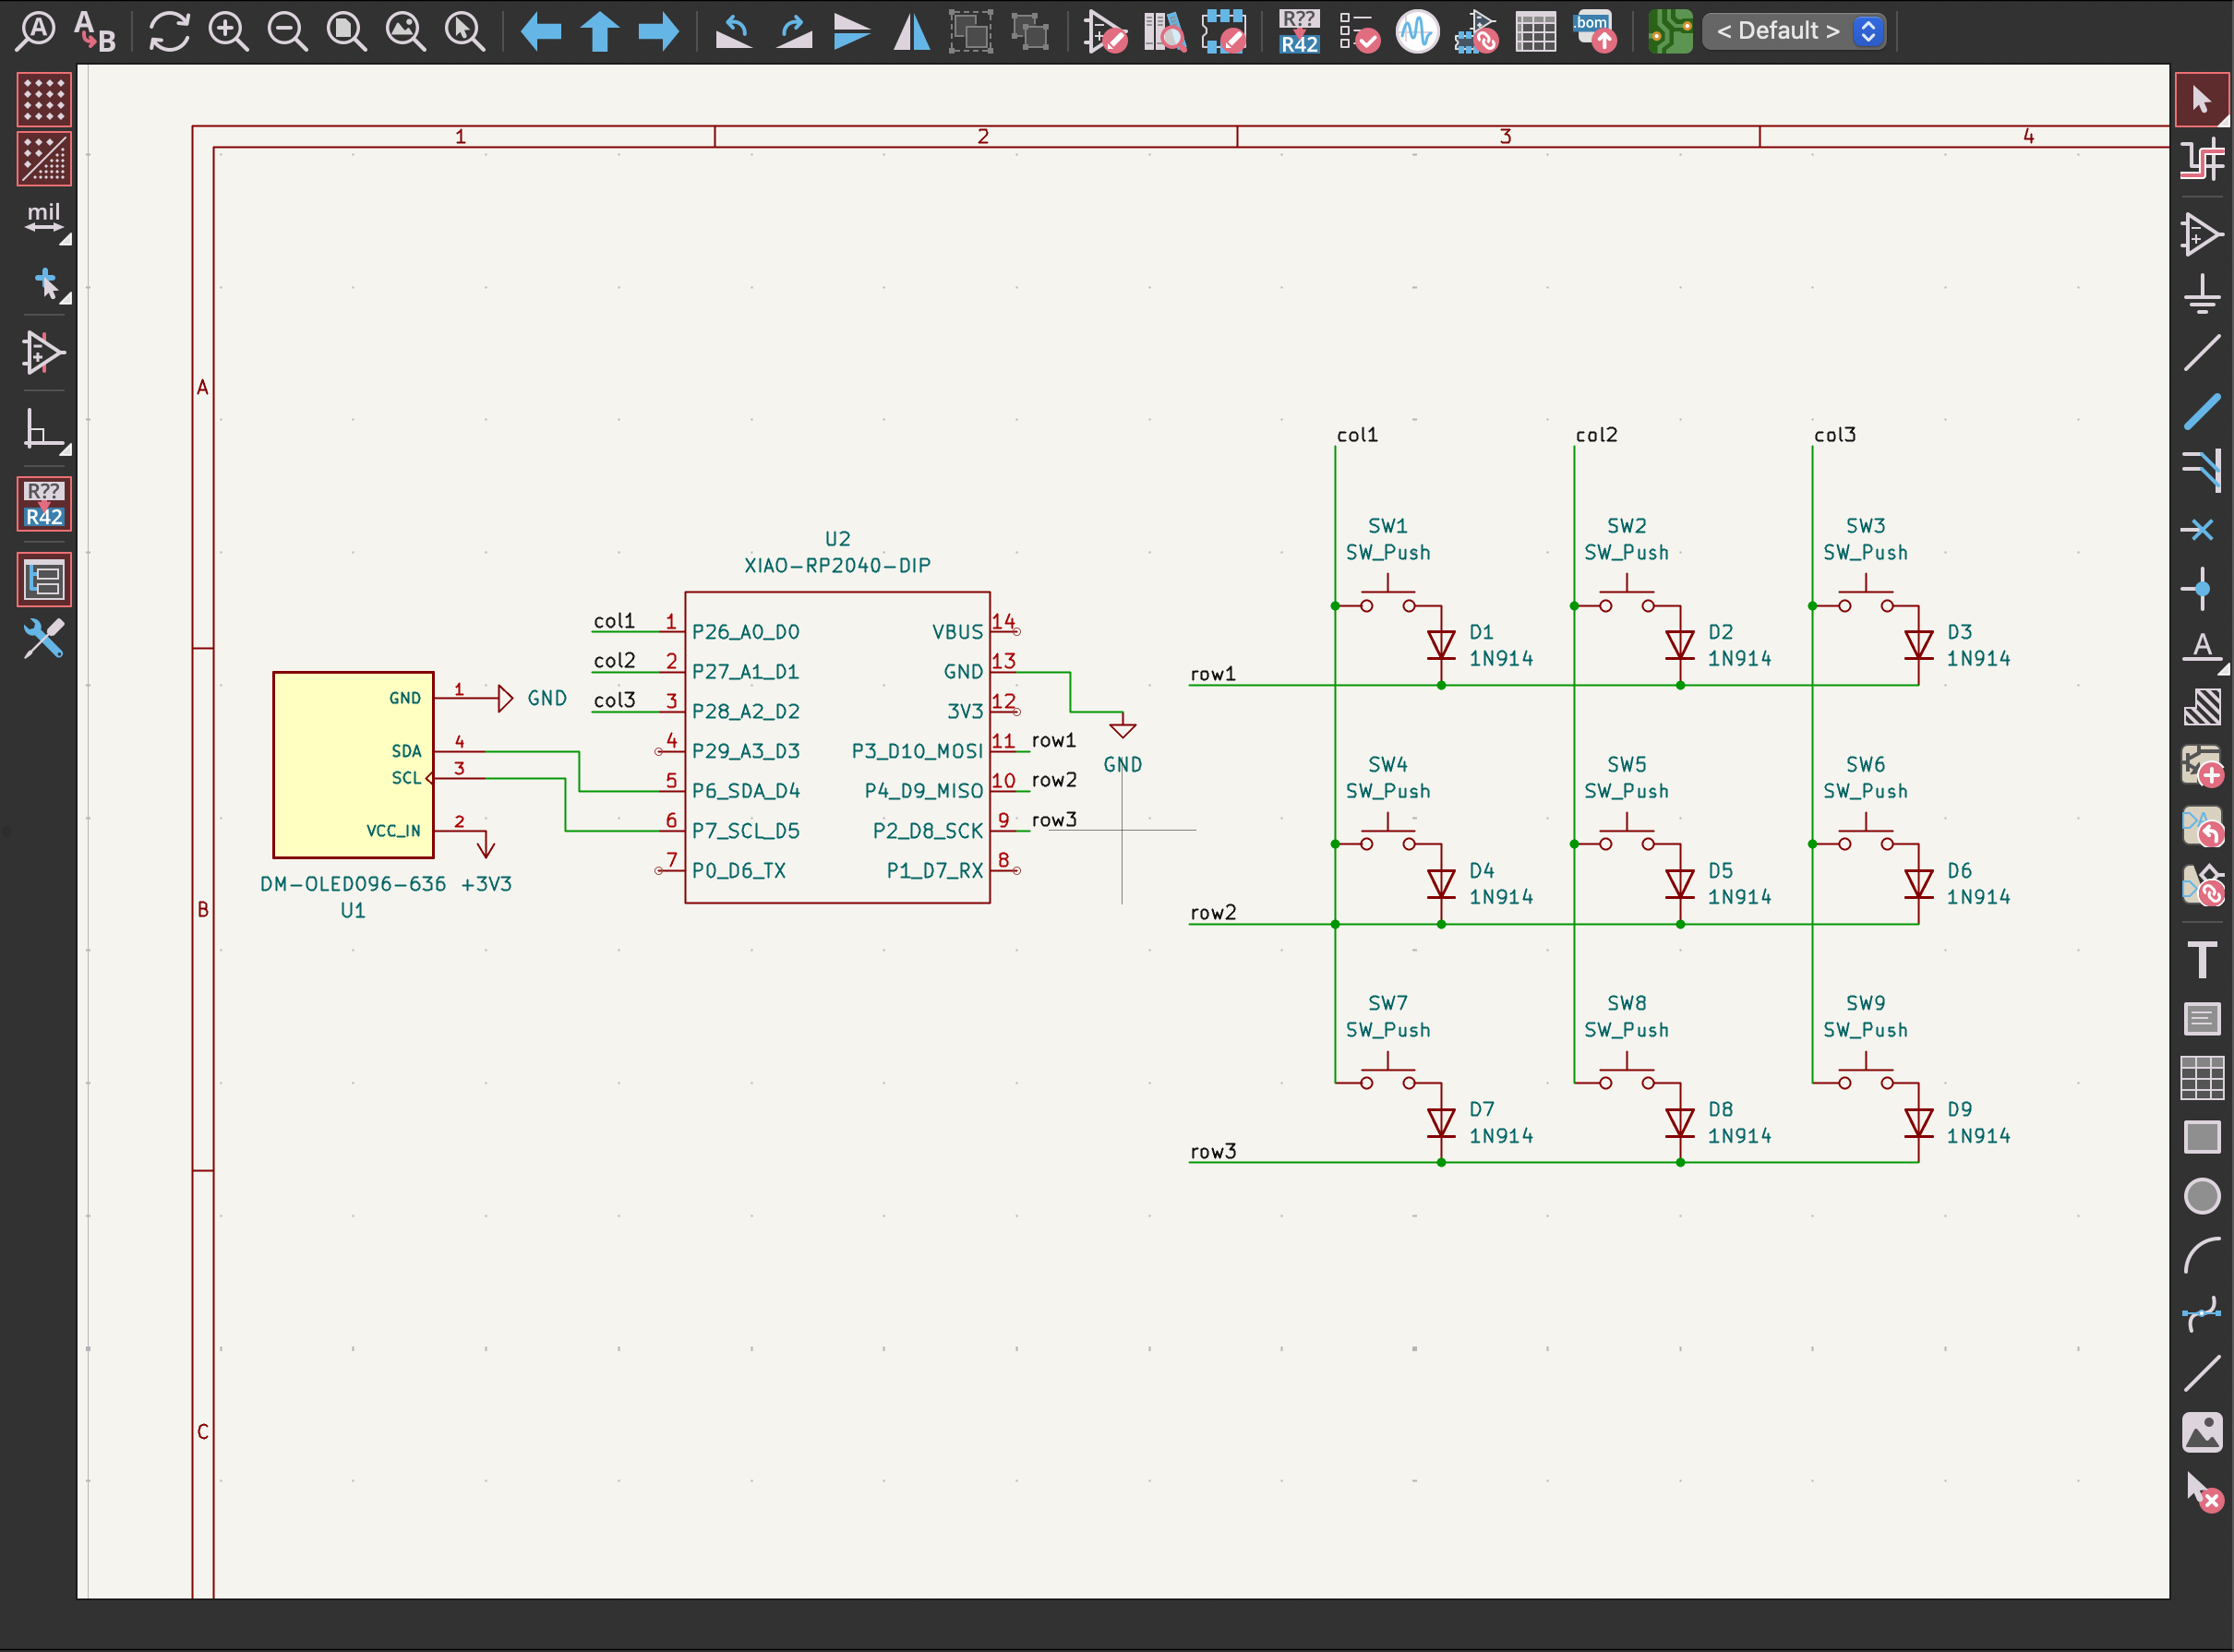2234x1652 pixels.
Task: Select the Add Wire tool
Action: (2201, 353)
